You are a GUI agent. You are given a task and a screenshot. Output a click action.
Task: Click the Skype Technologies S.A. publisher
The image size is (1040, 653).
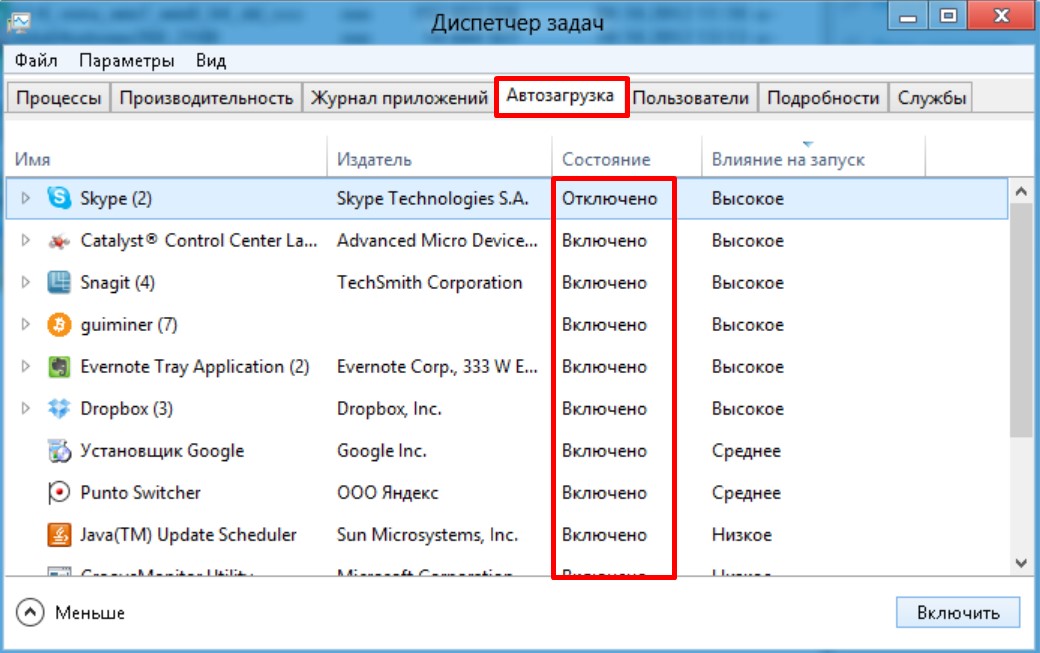[432, 198]
